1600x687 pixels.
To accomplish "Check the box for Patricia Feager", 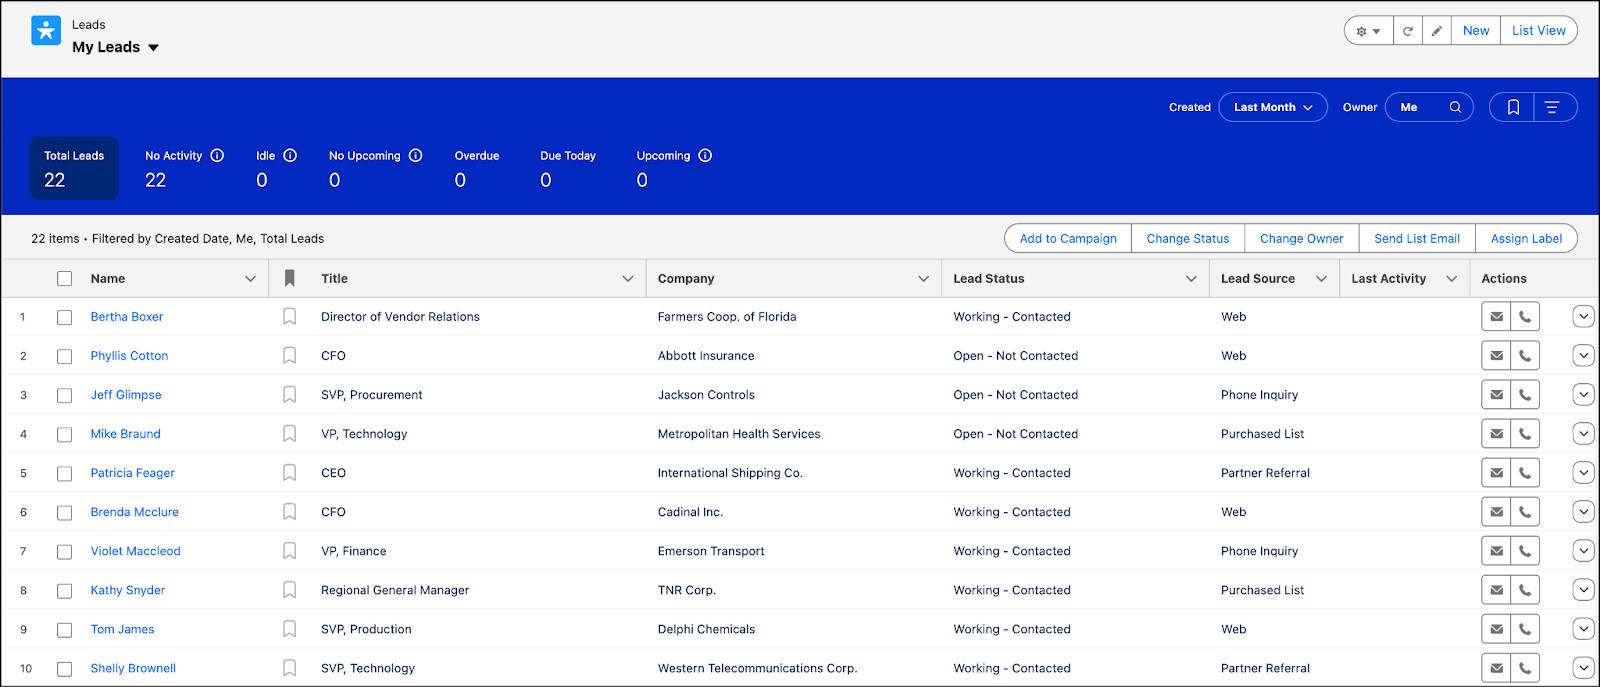I will 65,473.
